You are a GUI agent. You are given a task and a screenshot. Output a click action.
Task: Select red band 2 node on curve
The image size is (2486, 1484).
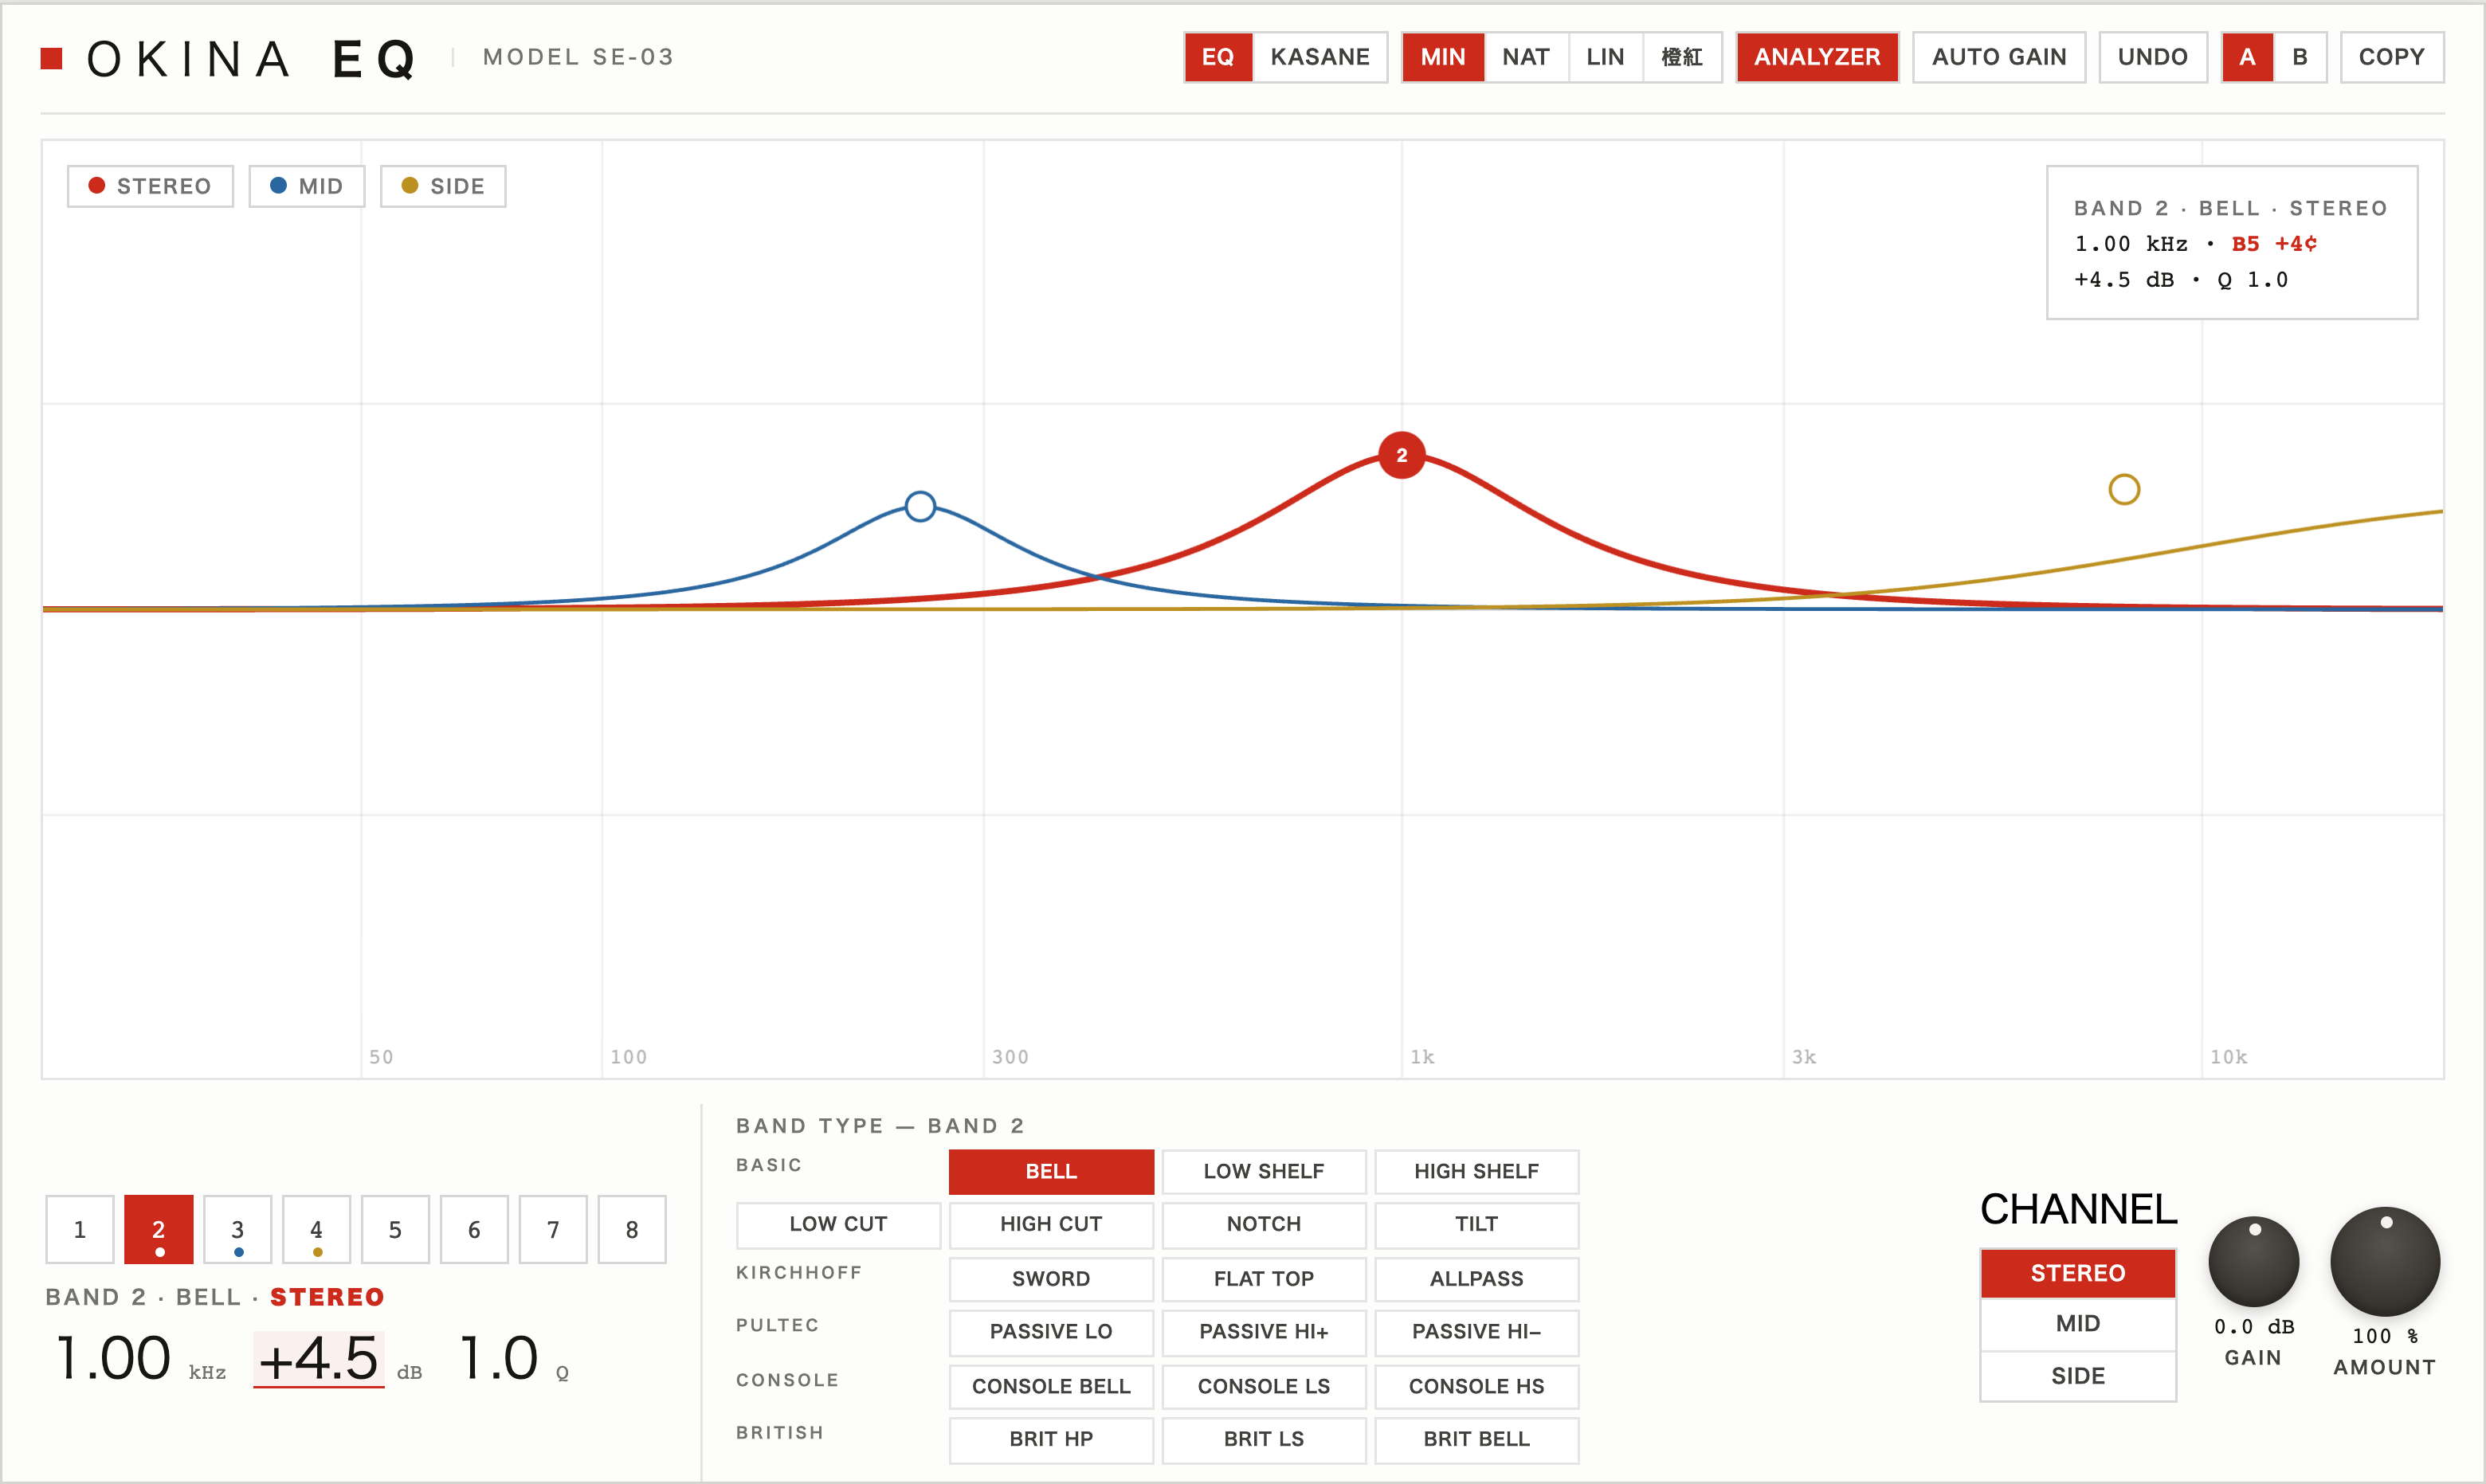point(1401,455)
